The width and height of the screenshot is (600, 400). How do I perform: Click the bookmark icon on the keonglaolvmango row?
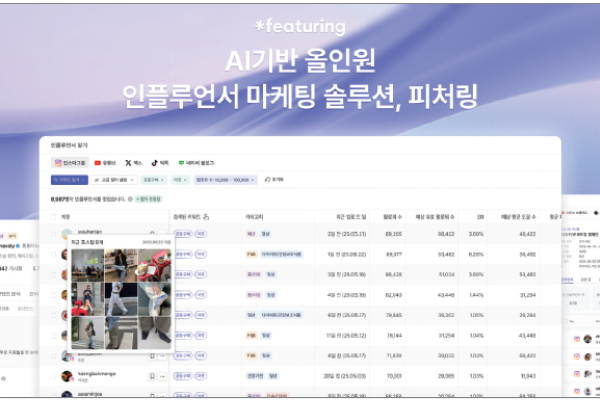(x=150, y=375)
